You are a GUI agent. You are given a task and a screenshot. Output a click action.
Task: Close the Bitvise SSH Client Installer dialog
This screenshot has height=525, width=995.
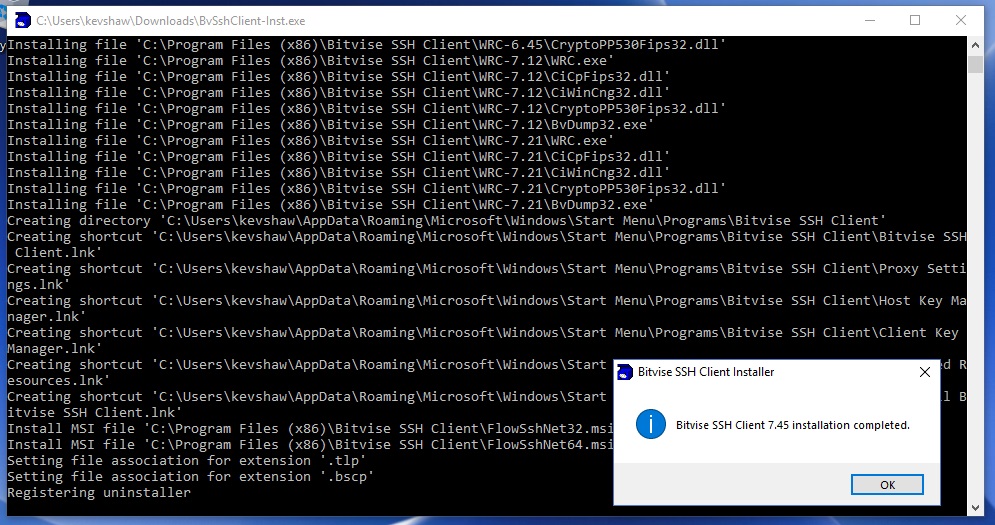tap(924, 372)
